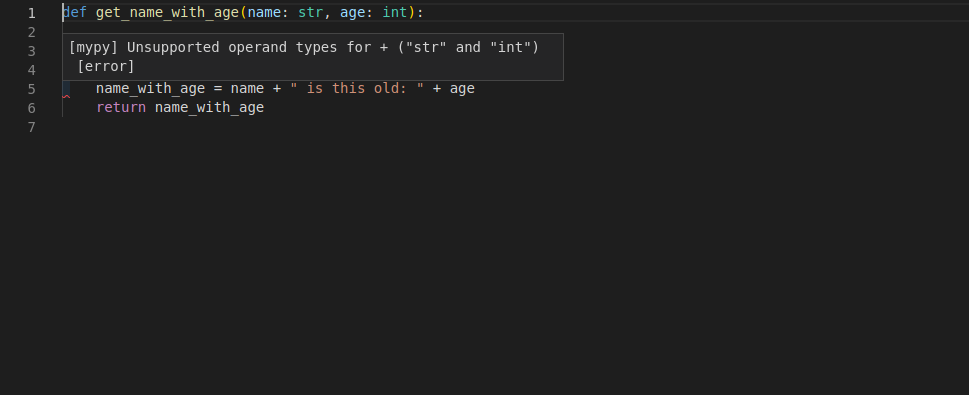Click the age parameter in function signature
969x395 pixels.
(352, 12)
